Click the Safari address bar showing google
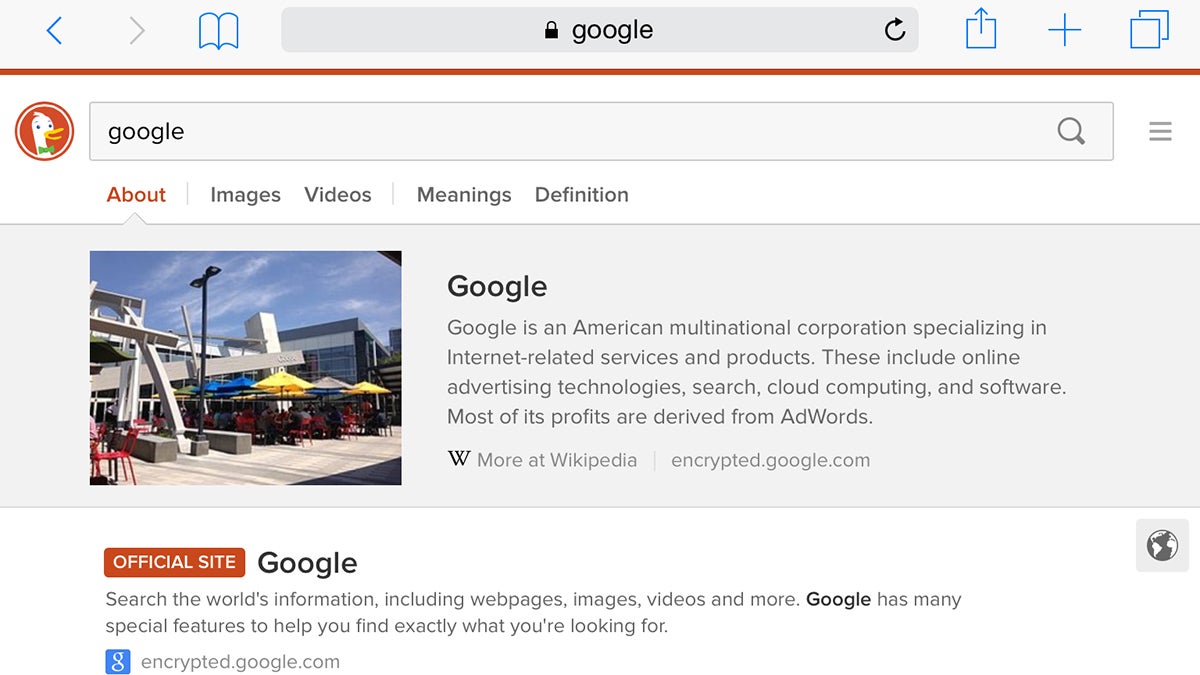 pyautogui.click(x=600, y=30)
